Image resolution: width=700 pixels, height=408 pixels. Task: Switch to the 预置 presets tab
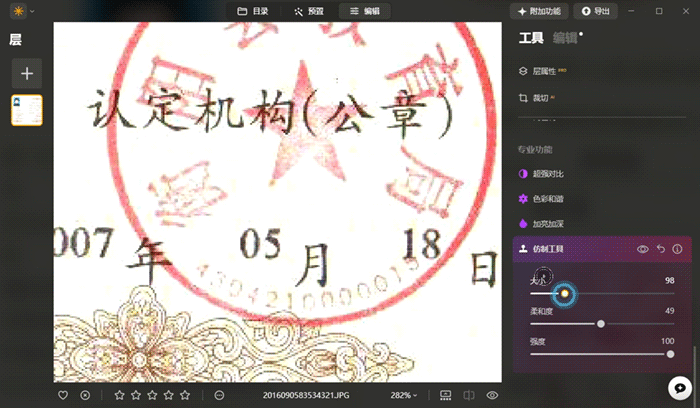pos(309,11)
